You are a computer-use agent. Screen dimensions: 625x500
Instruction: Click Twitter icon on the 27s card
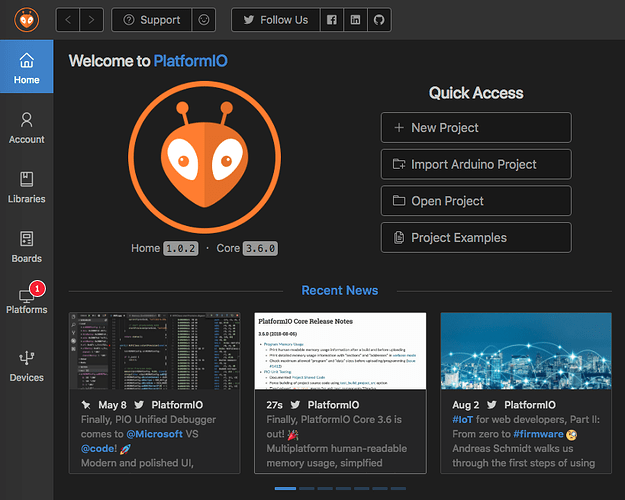(x=295, y=405)
